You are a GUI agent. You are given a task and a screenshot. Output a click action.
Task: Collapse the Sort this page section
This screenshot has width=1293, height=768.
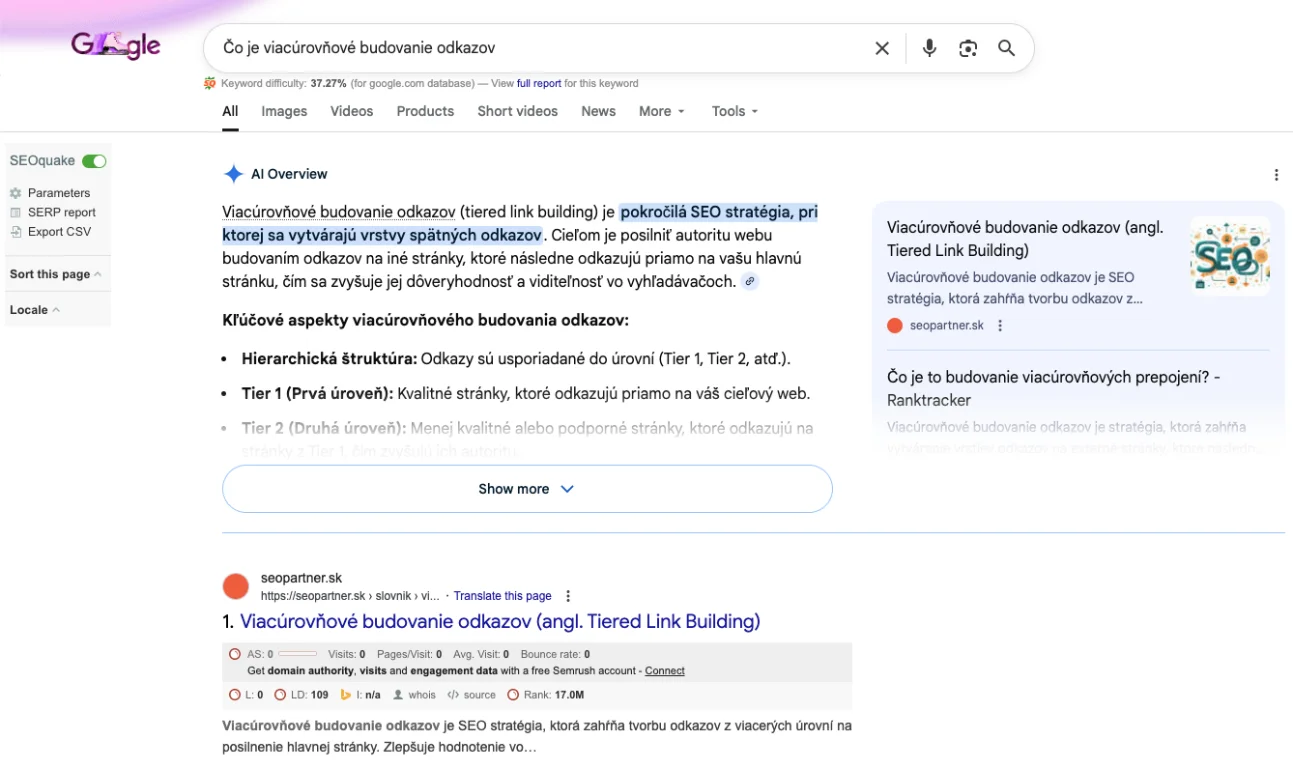pos(55,274)
